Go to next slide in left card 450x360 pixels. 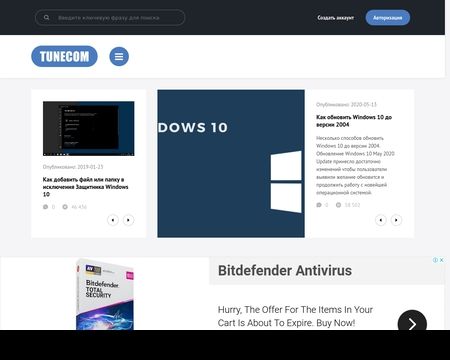pos(128,220)
